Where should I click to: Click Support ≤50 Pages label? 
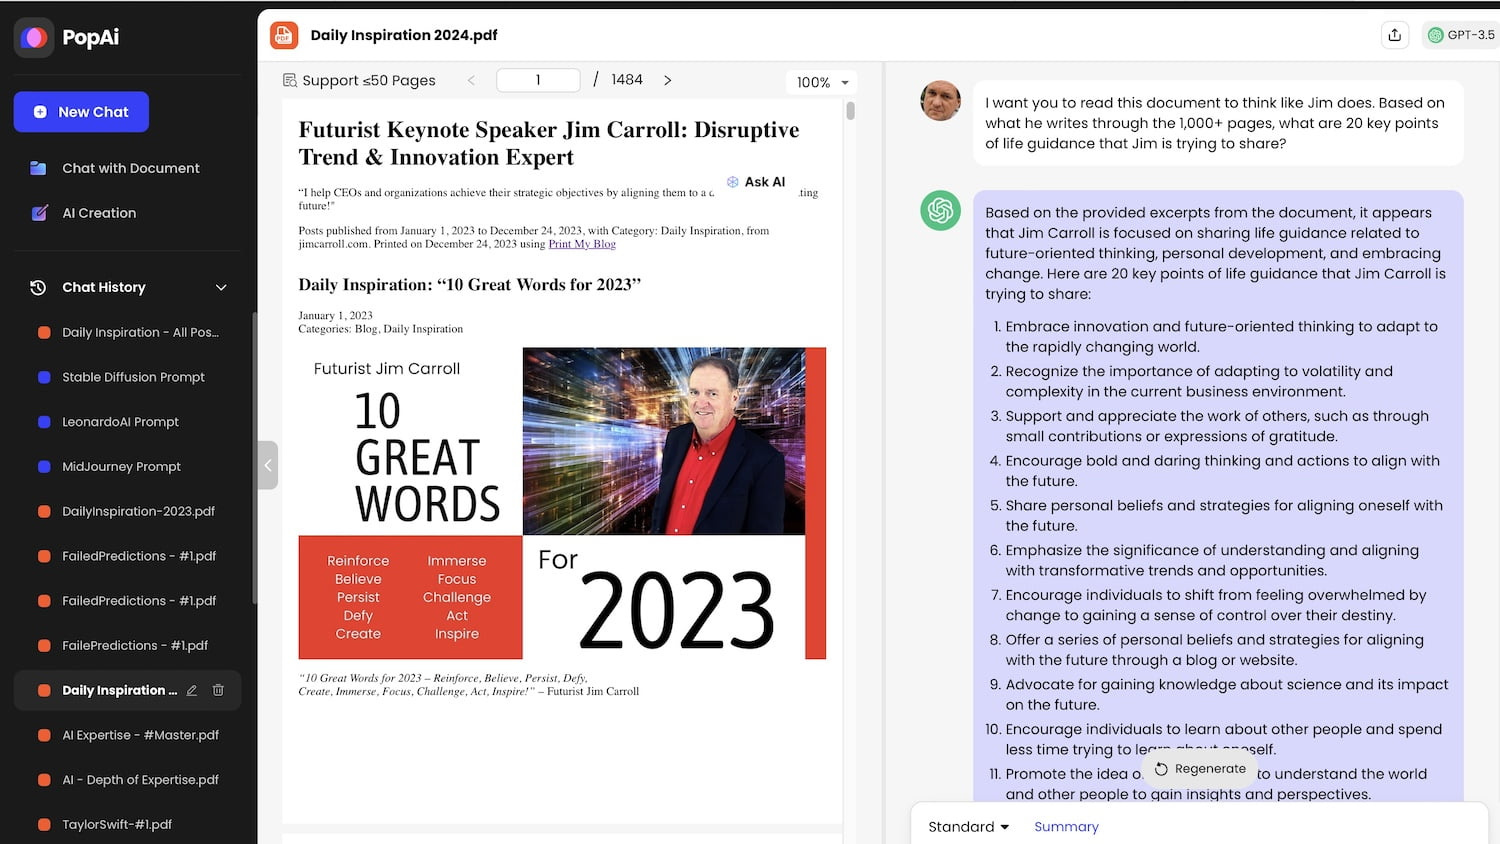point(368,80)
